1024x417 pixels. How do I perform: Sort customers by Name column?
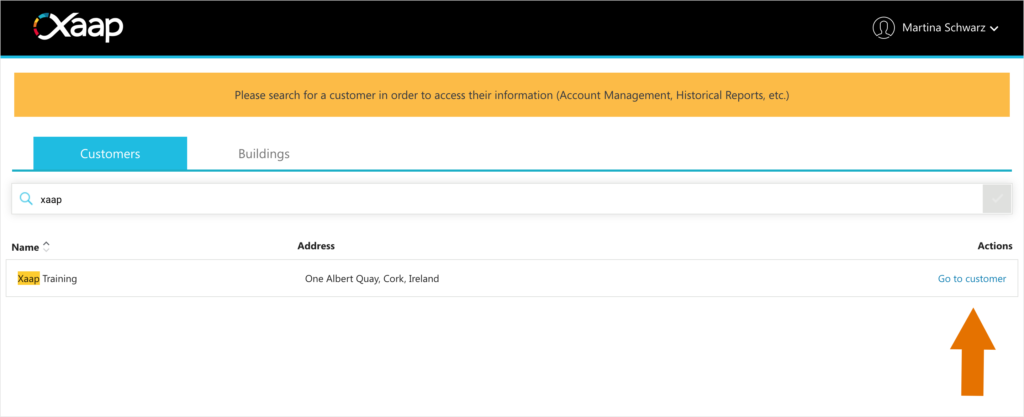(x=31, y=247)
